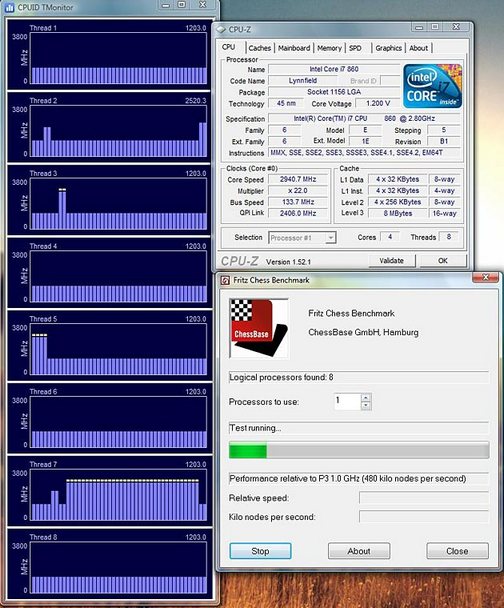Click the ChessBase logo image
Viewport: 504px width, 608px height.
coord(259,328)
